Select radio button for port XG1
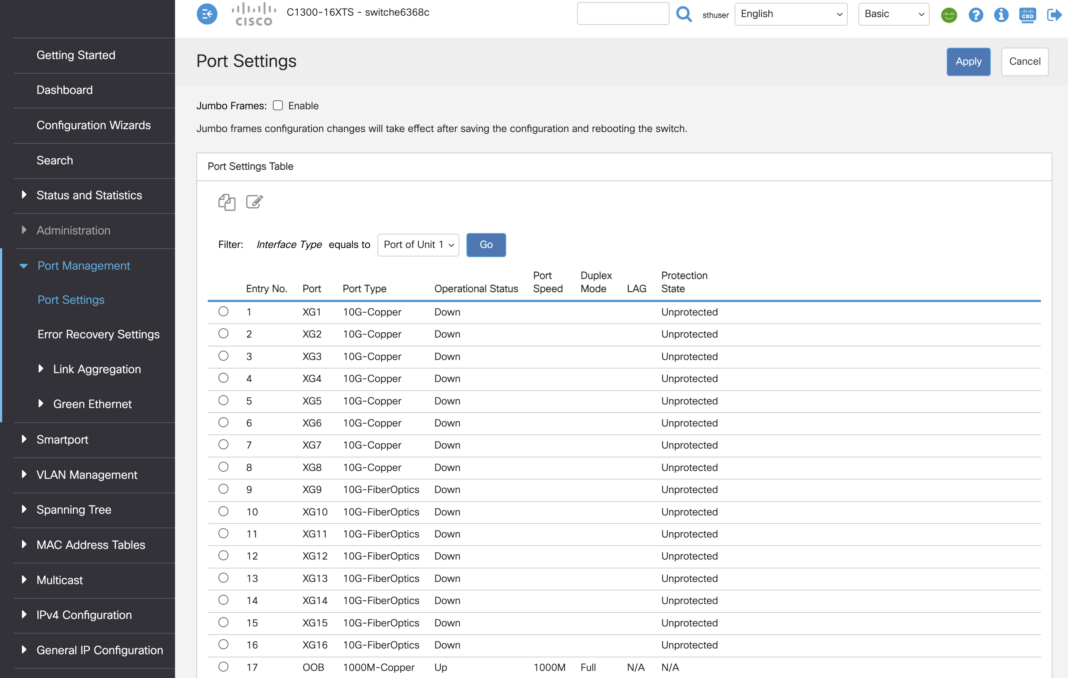Image resolution: width=1068 pixels, height=678 pixels. pyautogui.click(x=223, y=311)
